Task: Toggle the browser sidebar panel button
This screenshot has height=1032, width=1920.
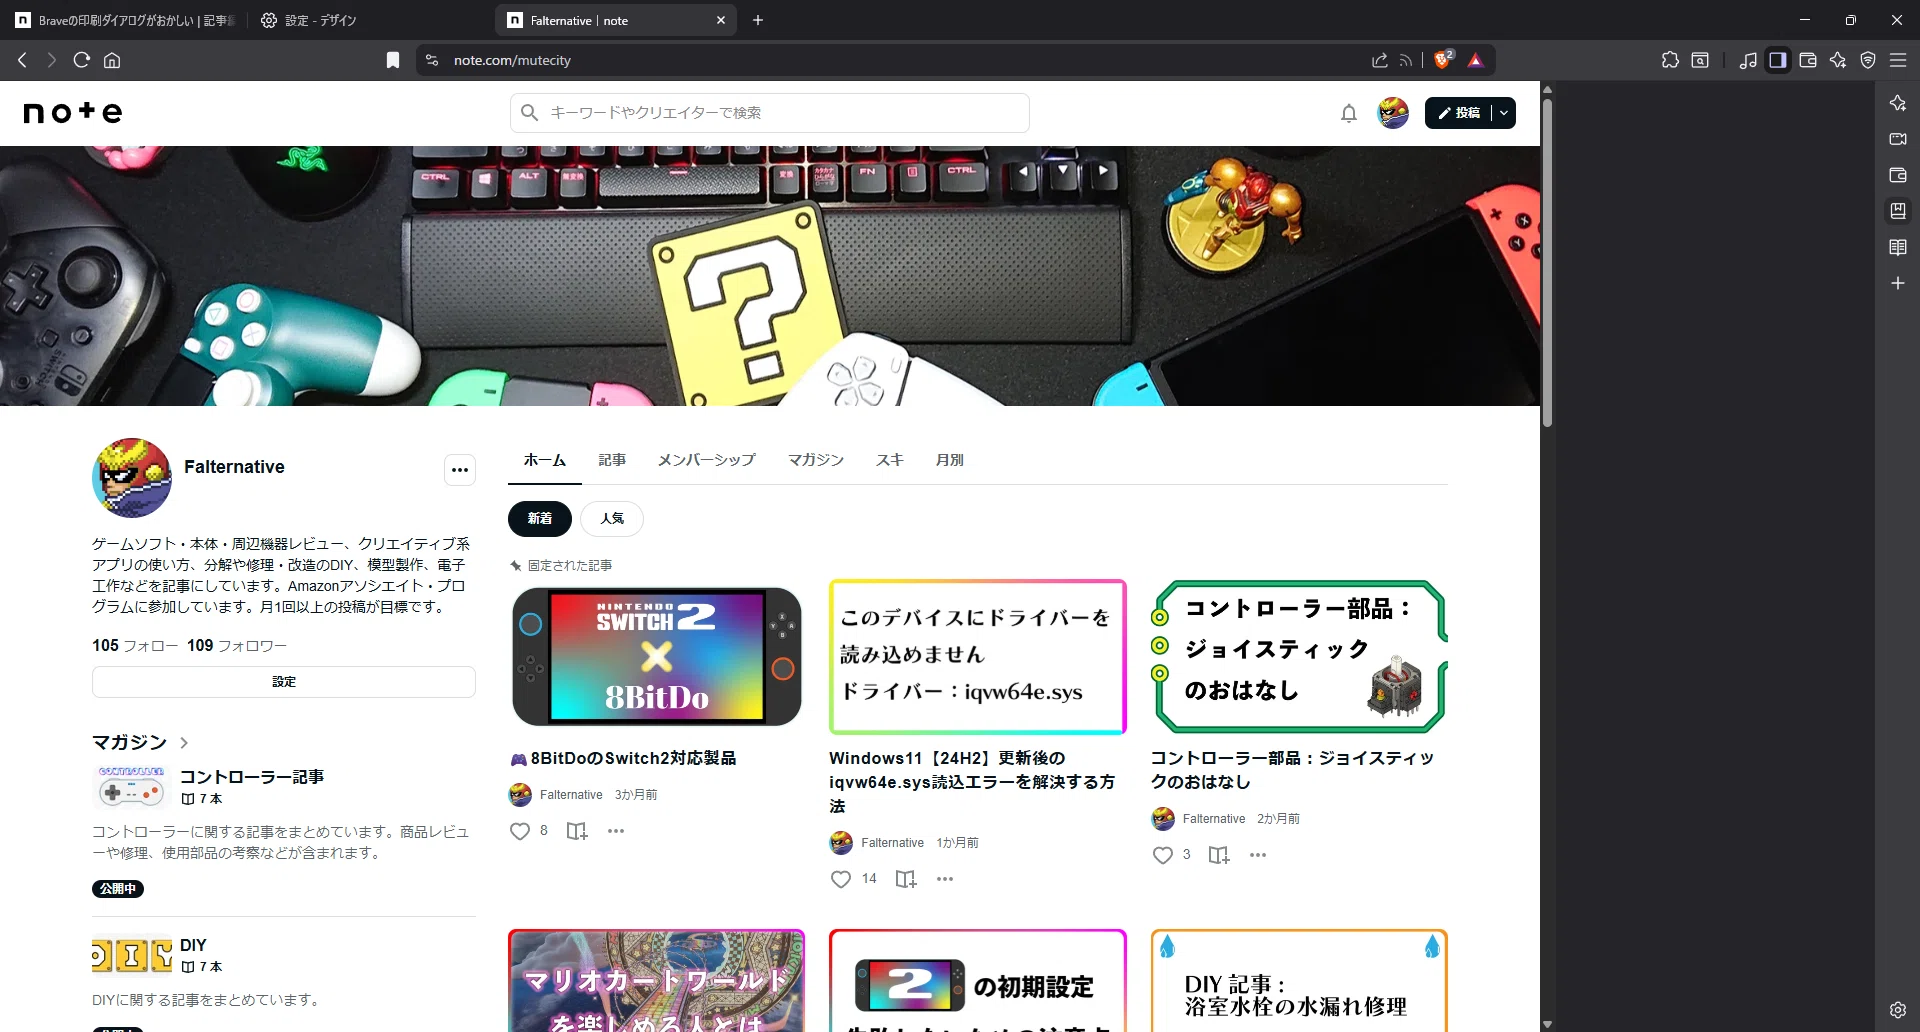Action: pos(1778,60)
